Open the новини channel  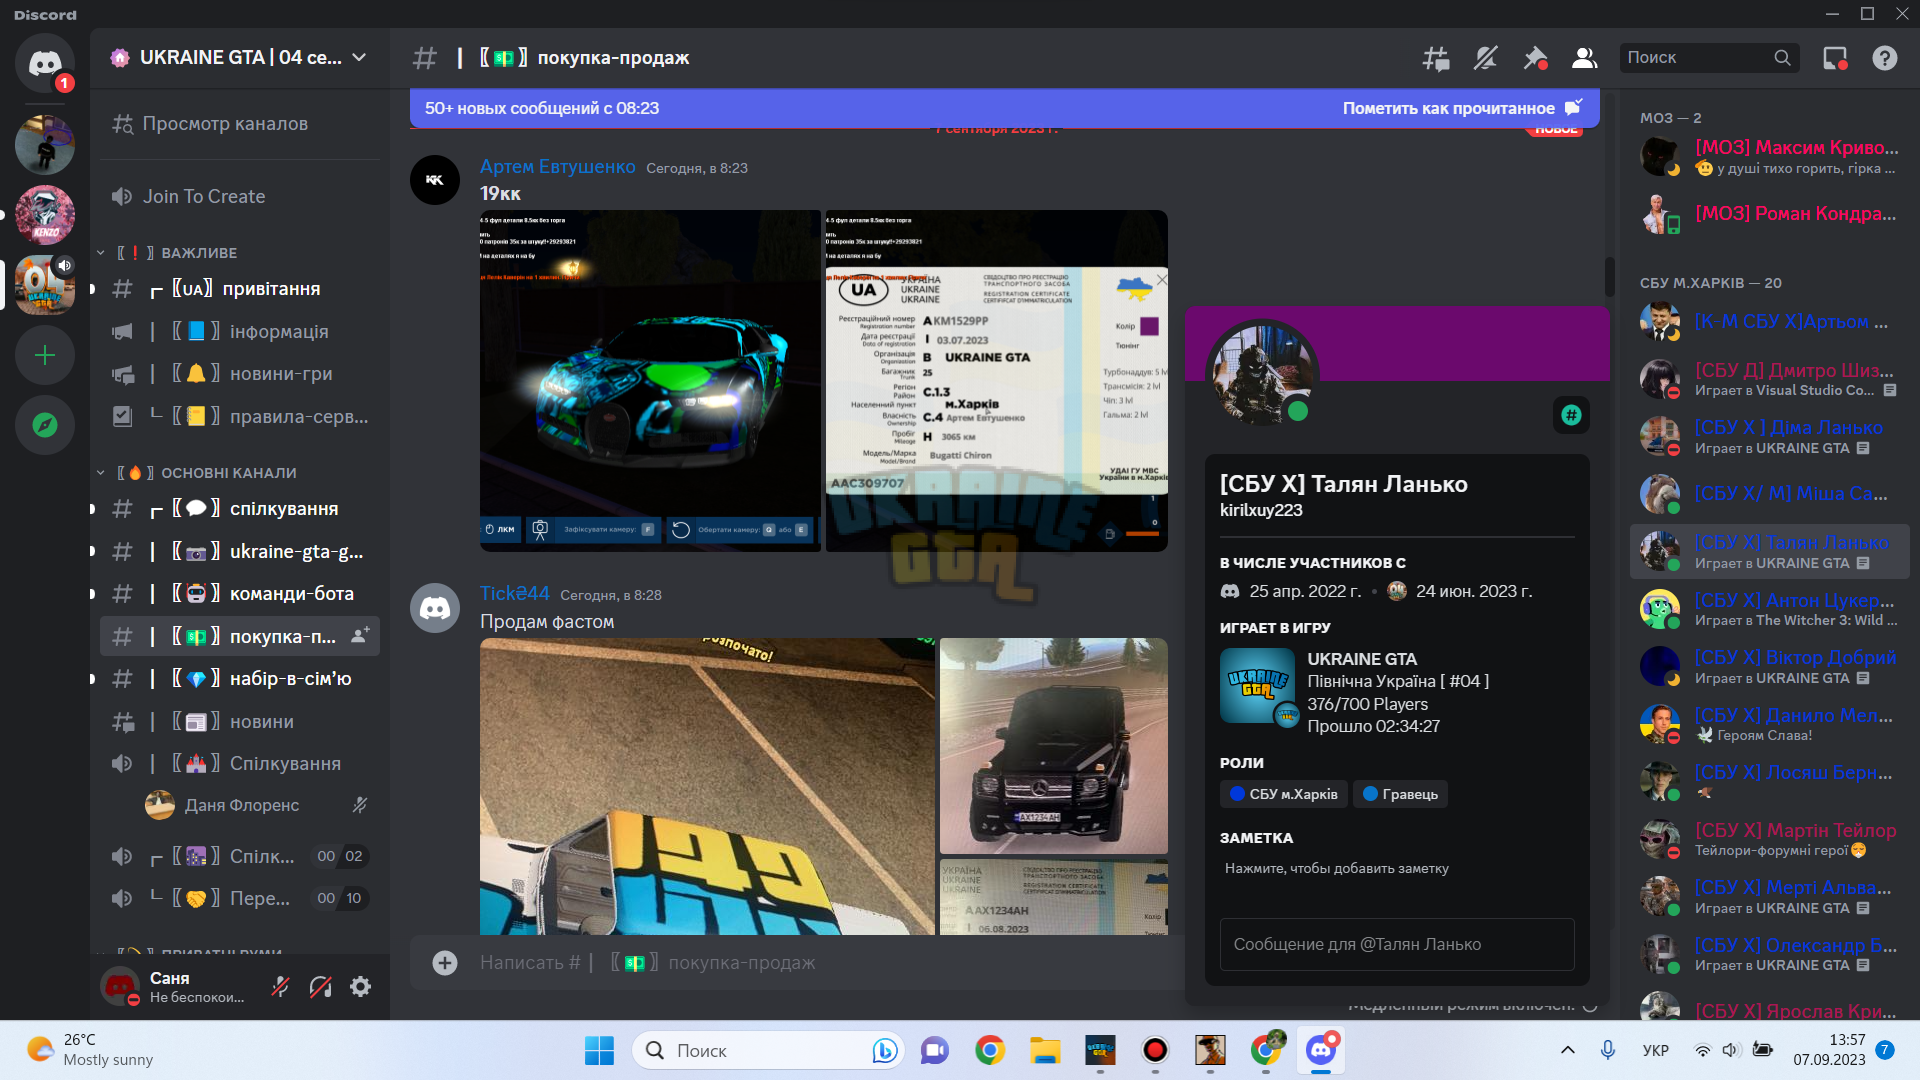(x=240, y=722)
